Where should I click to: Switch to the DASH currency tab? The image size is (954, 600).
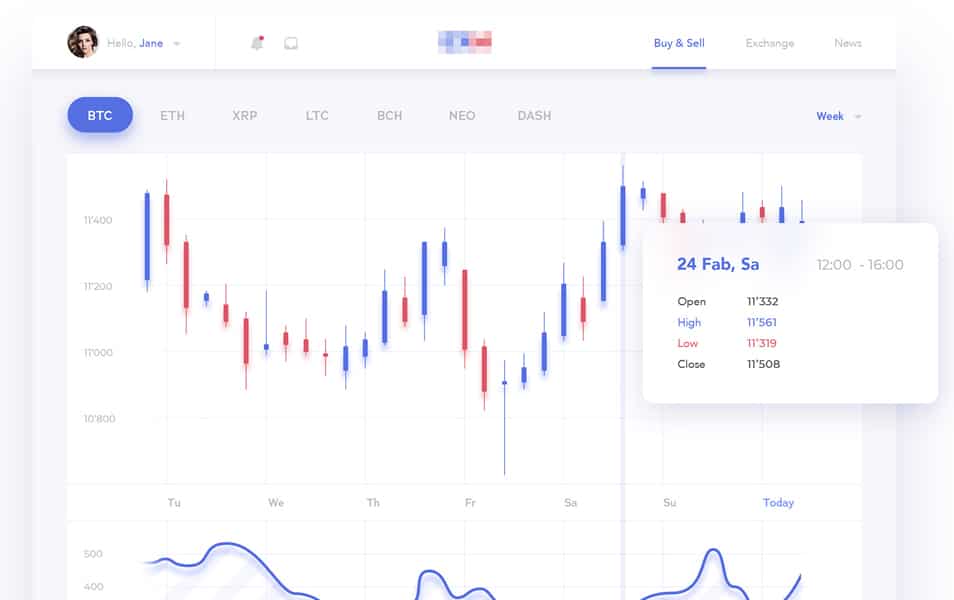click(534, 115)
